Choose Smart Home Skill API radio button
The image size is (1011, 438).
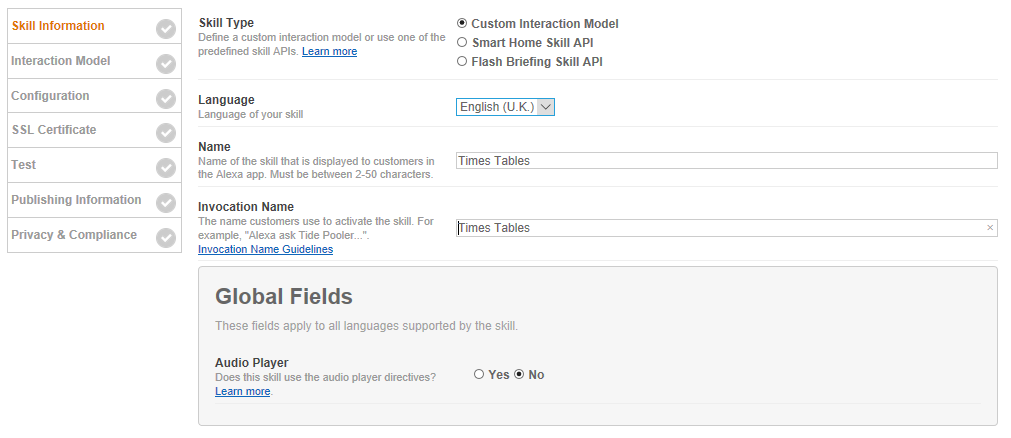click(462, 42)
